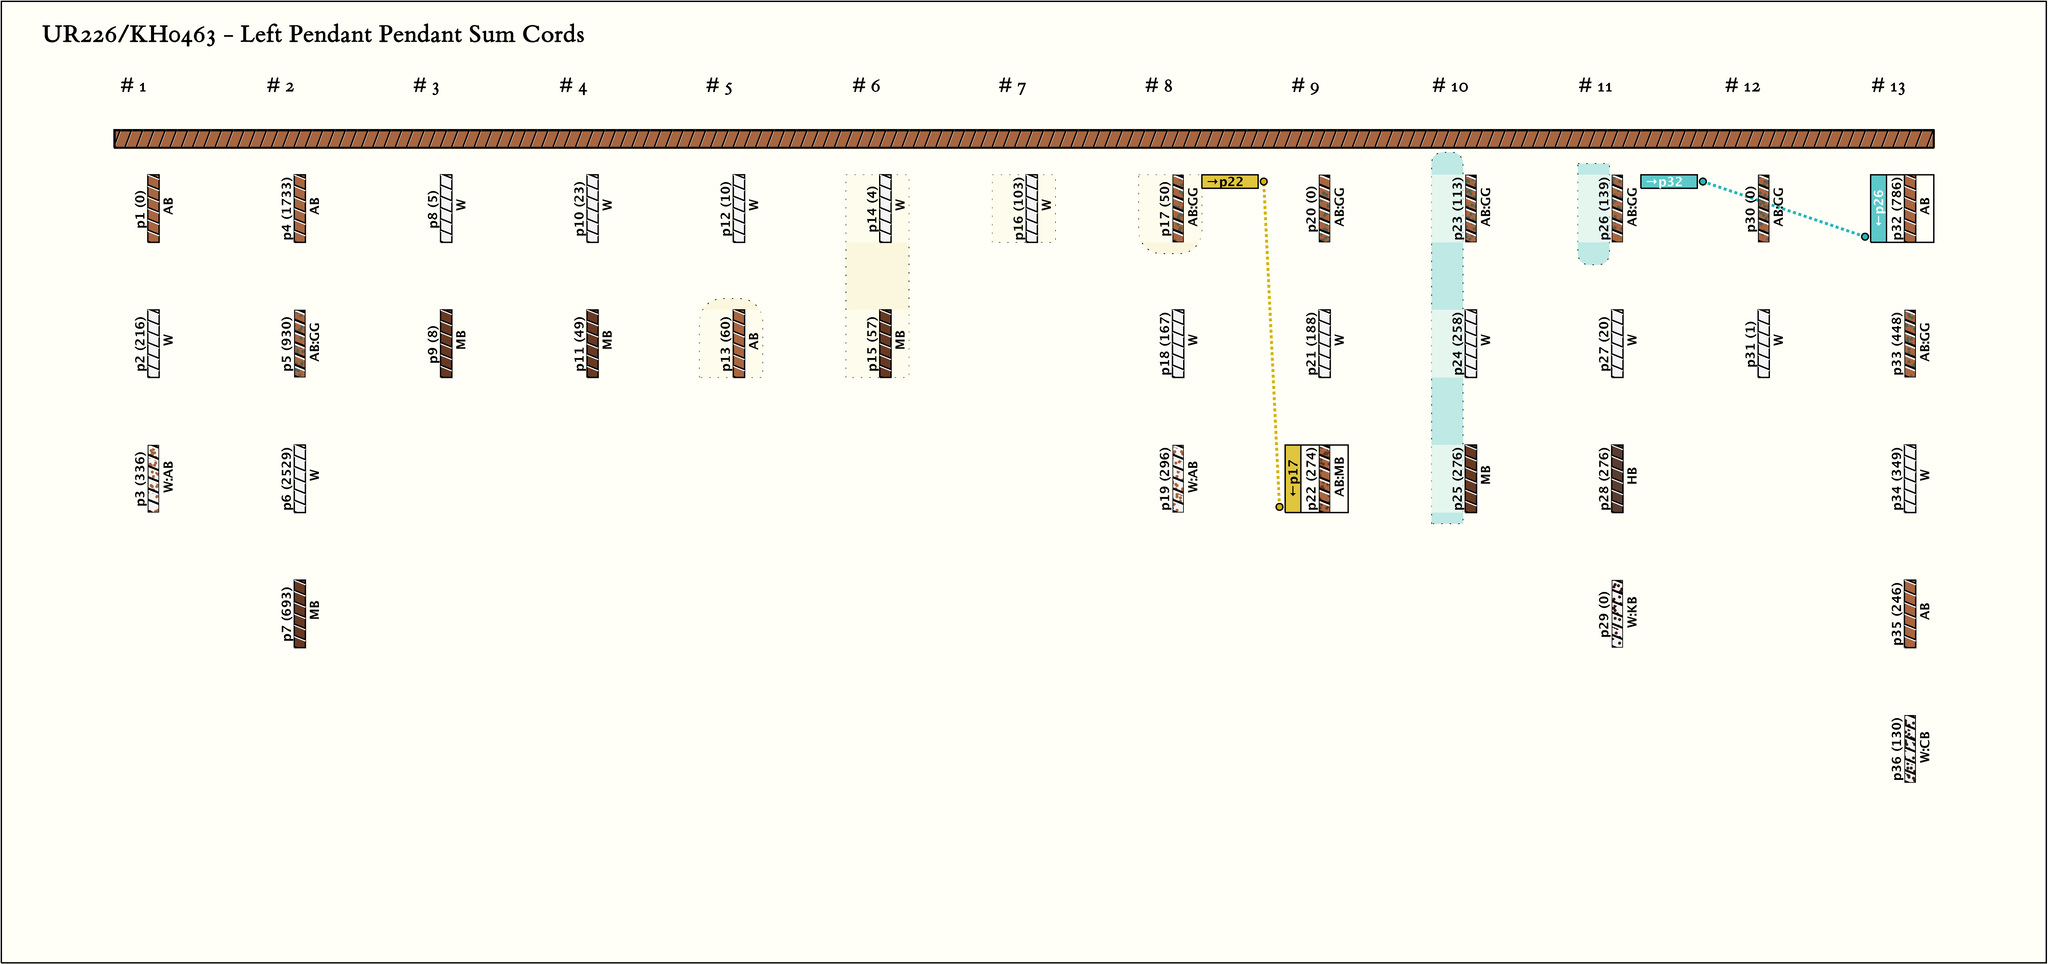Click the p1 (0) AB cord icon
The image size is (2048, 964).
click(153, 209)
